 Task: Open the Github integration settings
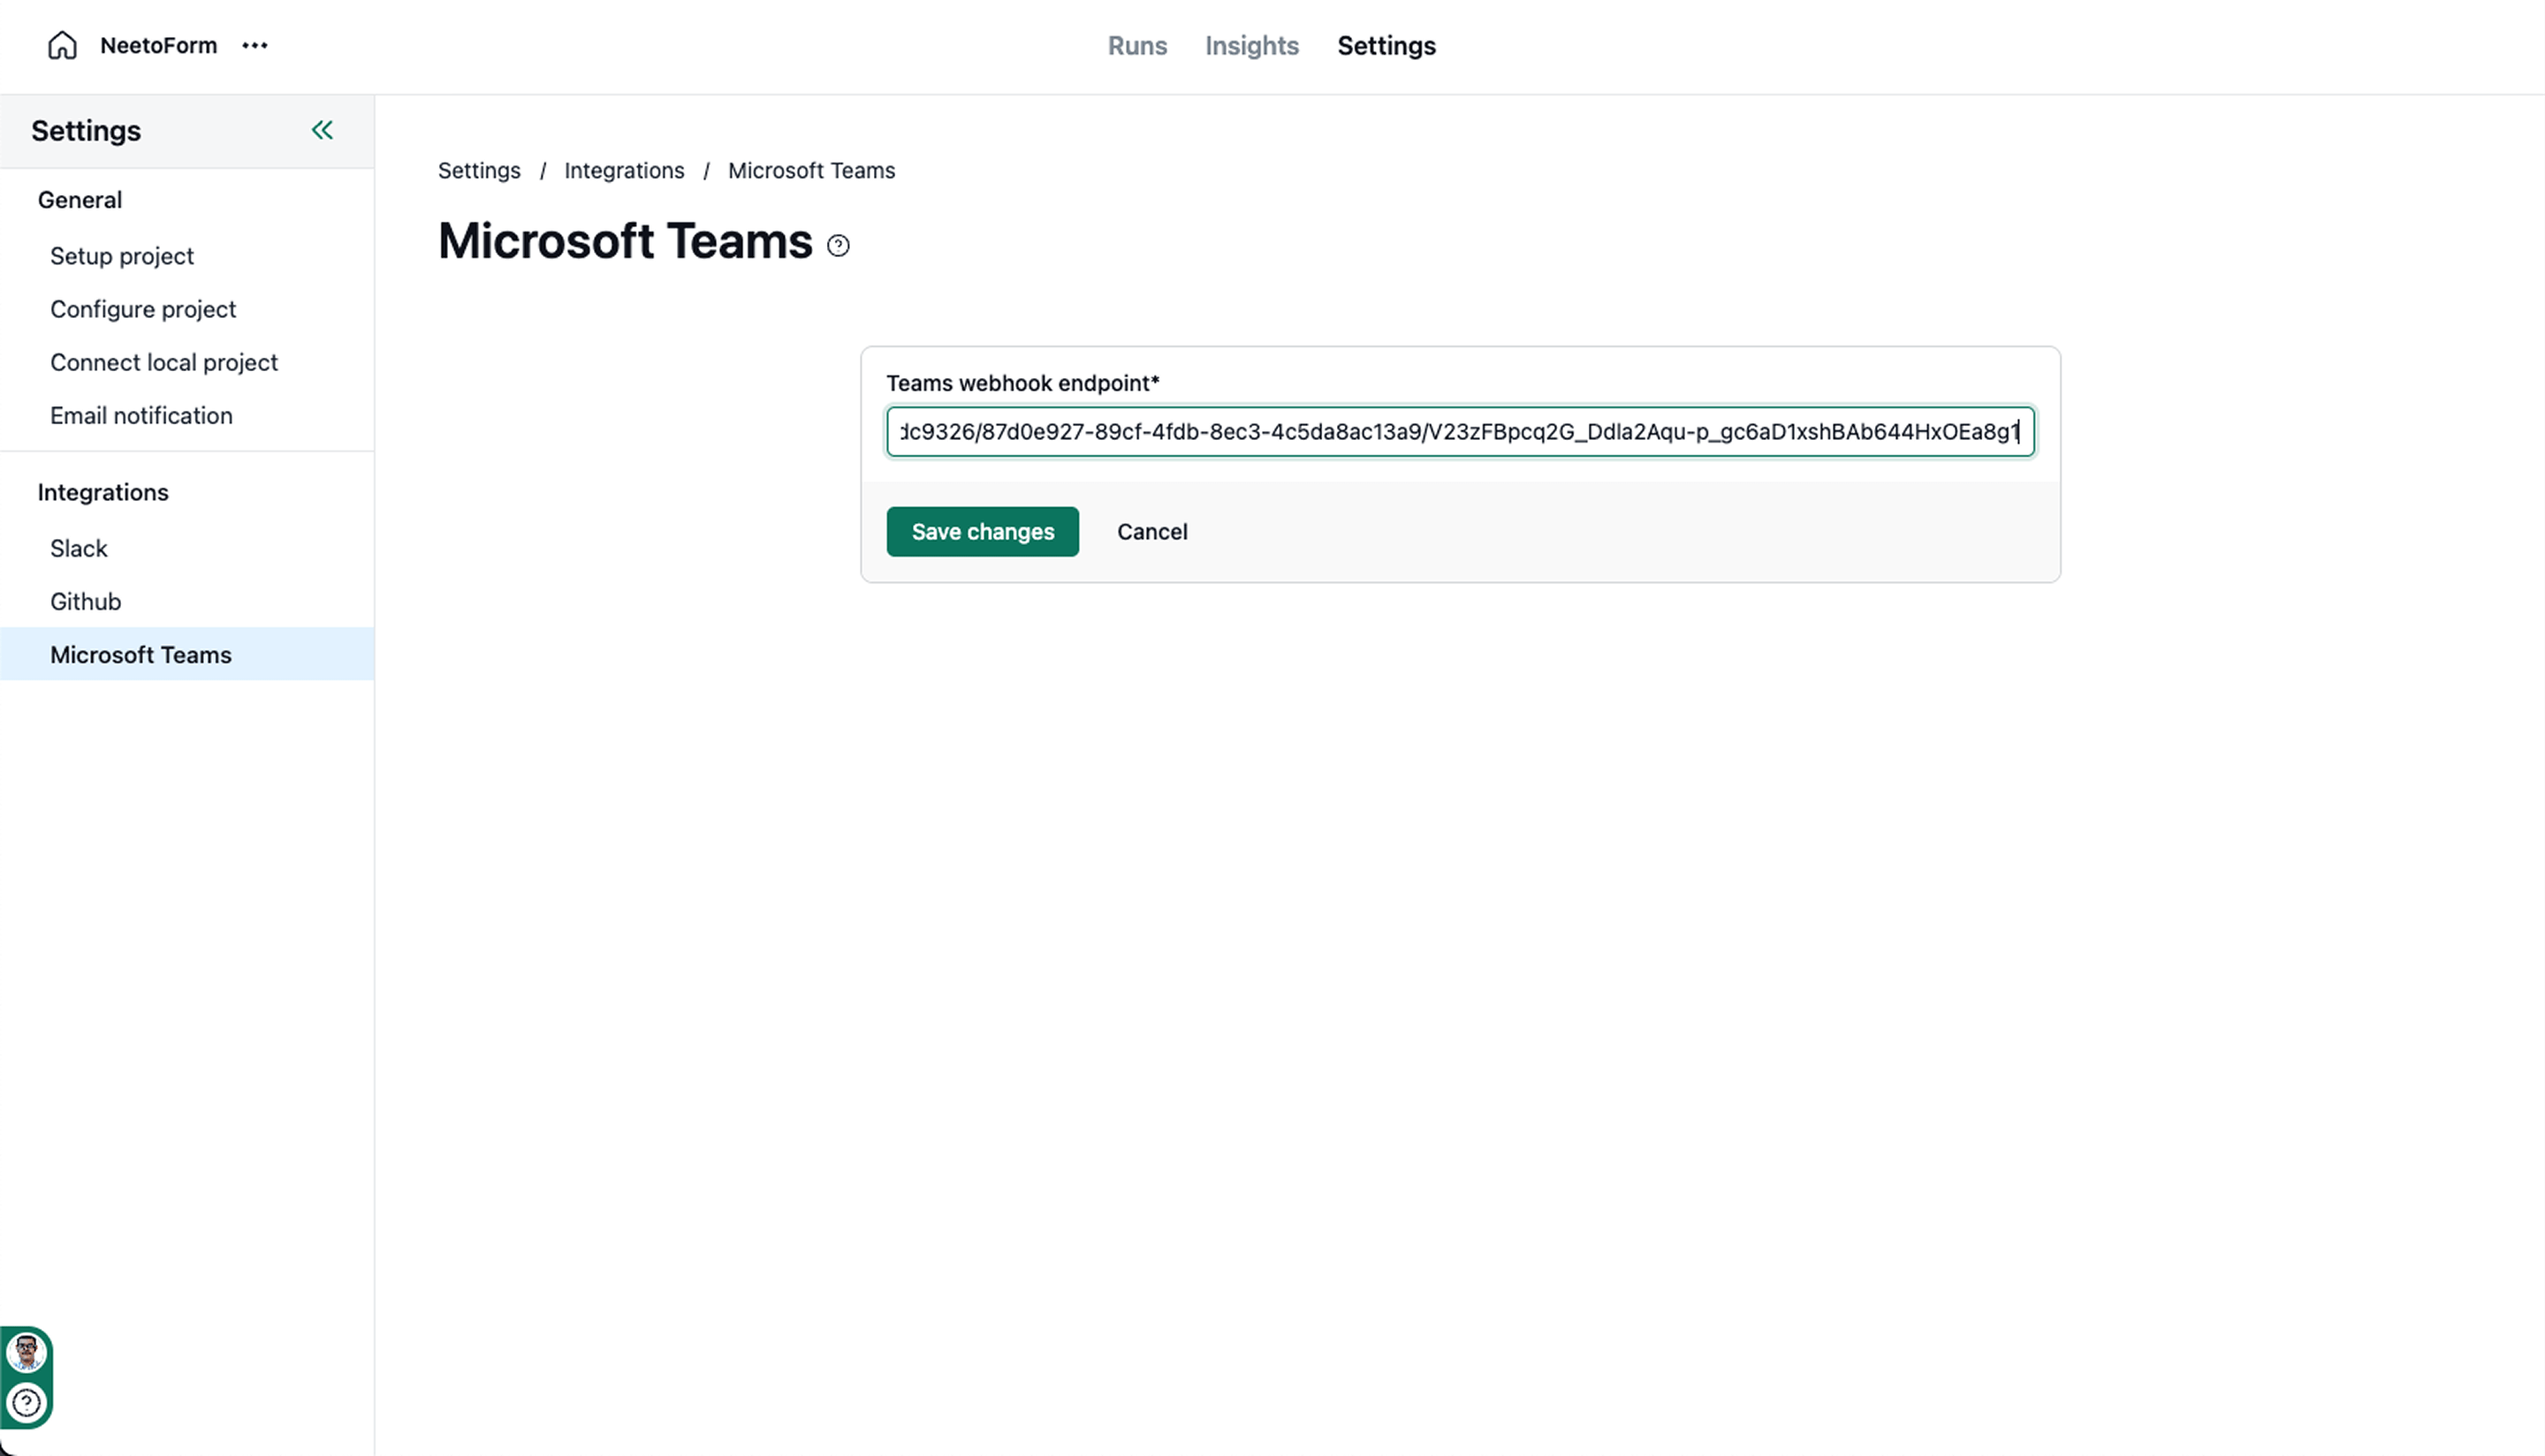(86, 601)
